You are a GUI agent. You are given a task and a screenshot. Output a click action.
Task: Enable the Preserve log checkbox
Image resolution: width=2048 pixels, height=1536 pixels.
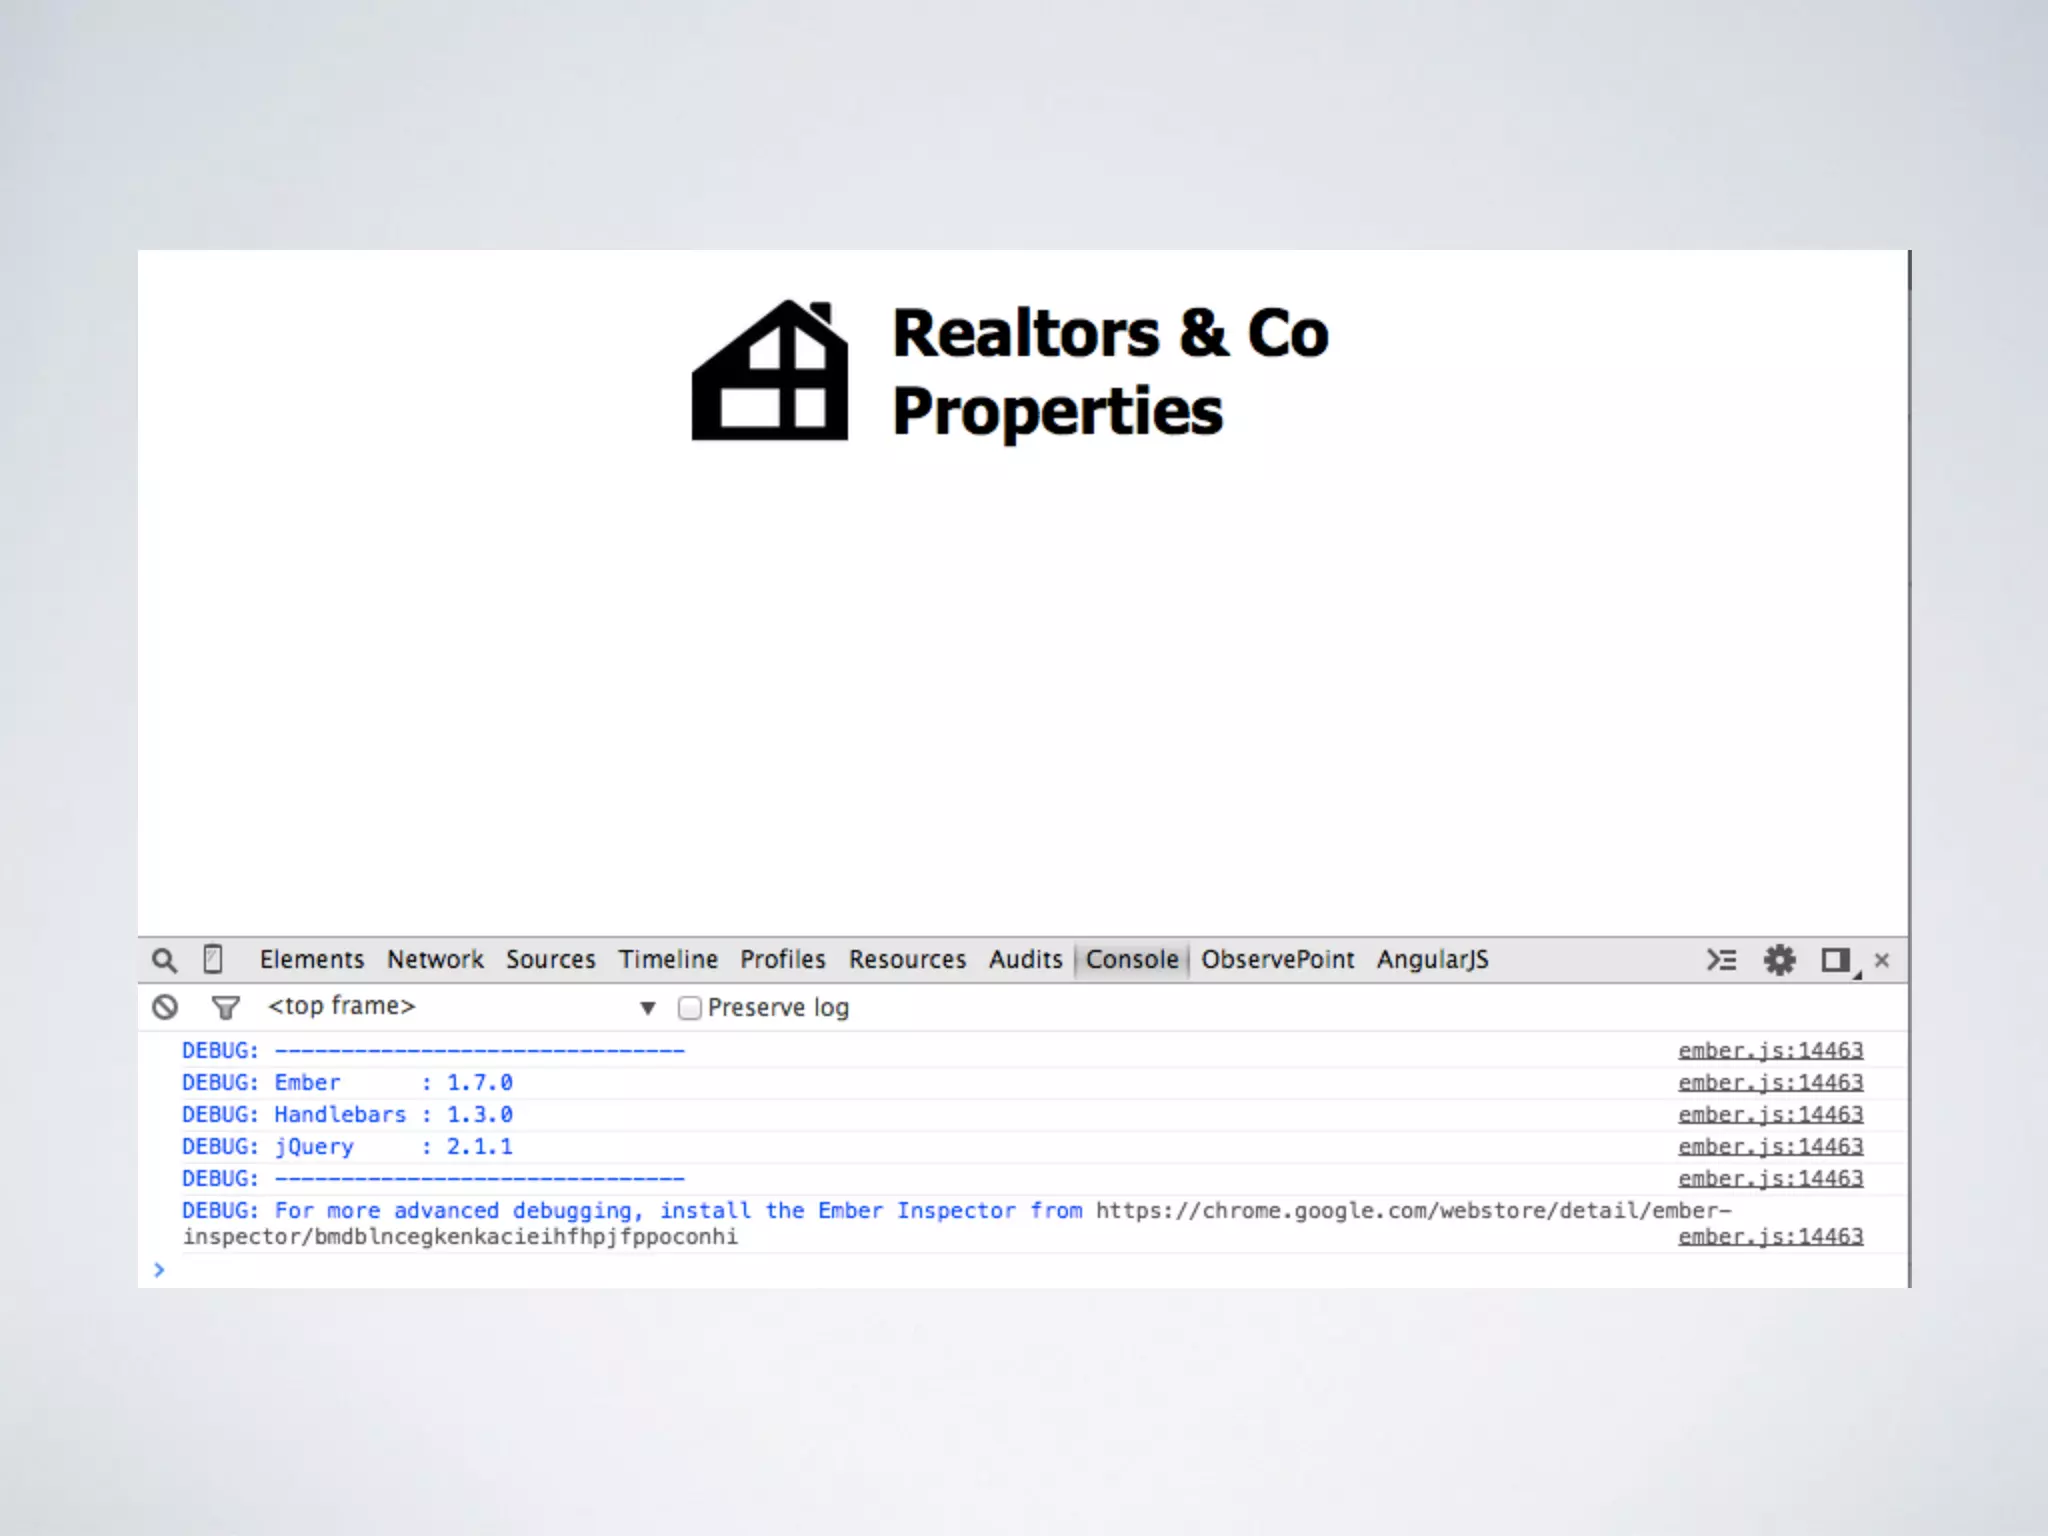pyautogui.click(x=689, y=1007)
